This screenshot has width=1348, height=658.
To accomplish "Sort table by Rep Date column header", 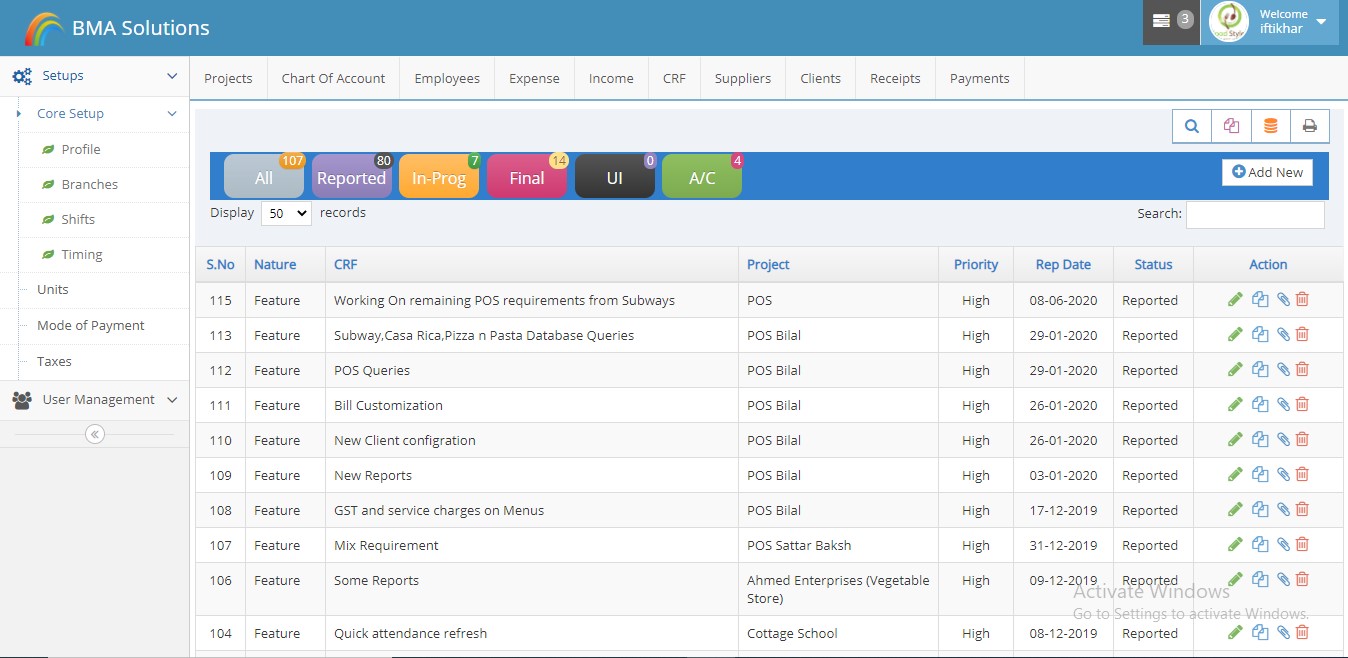I will 1062,265.
